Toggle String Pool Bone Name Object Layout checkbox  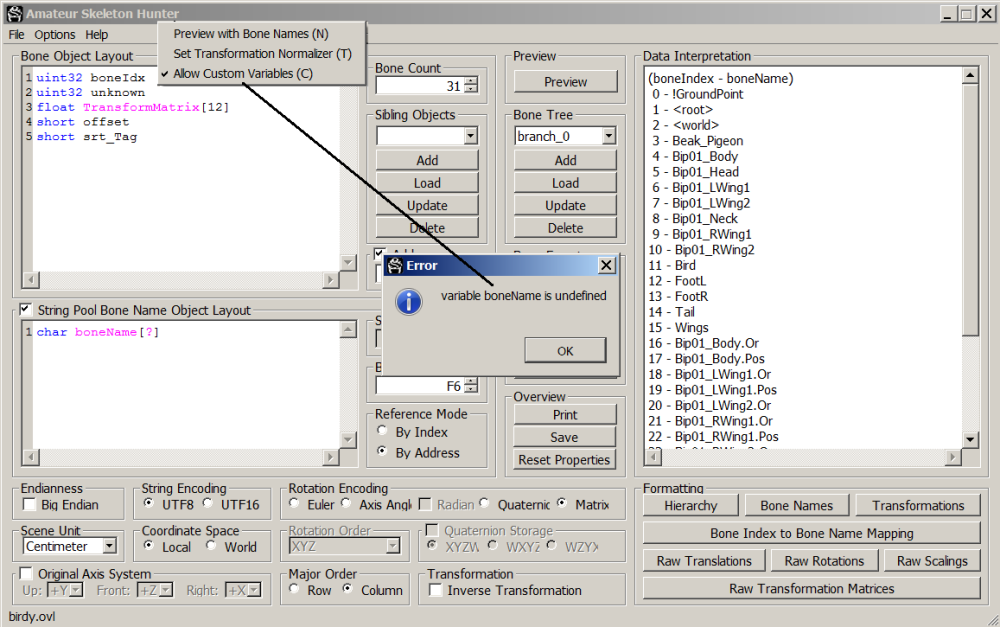click(x=25, y=309)
